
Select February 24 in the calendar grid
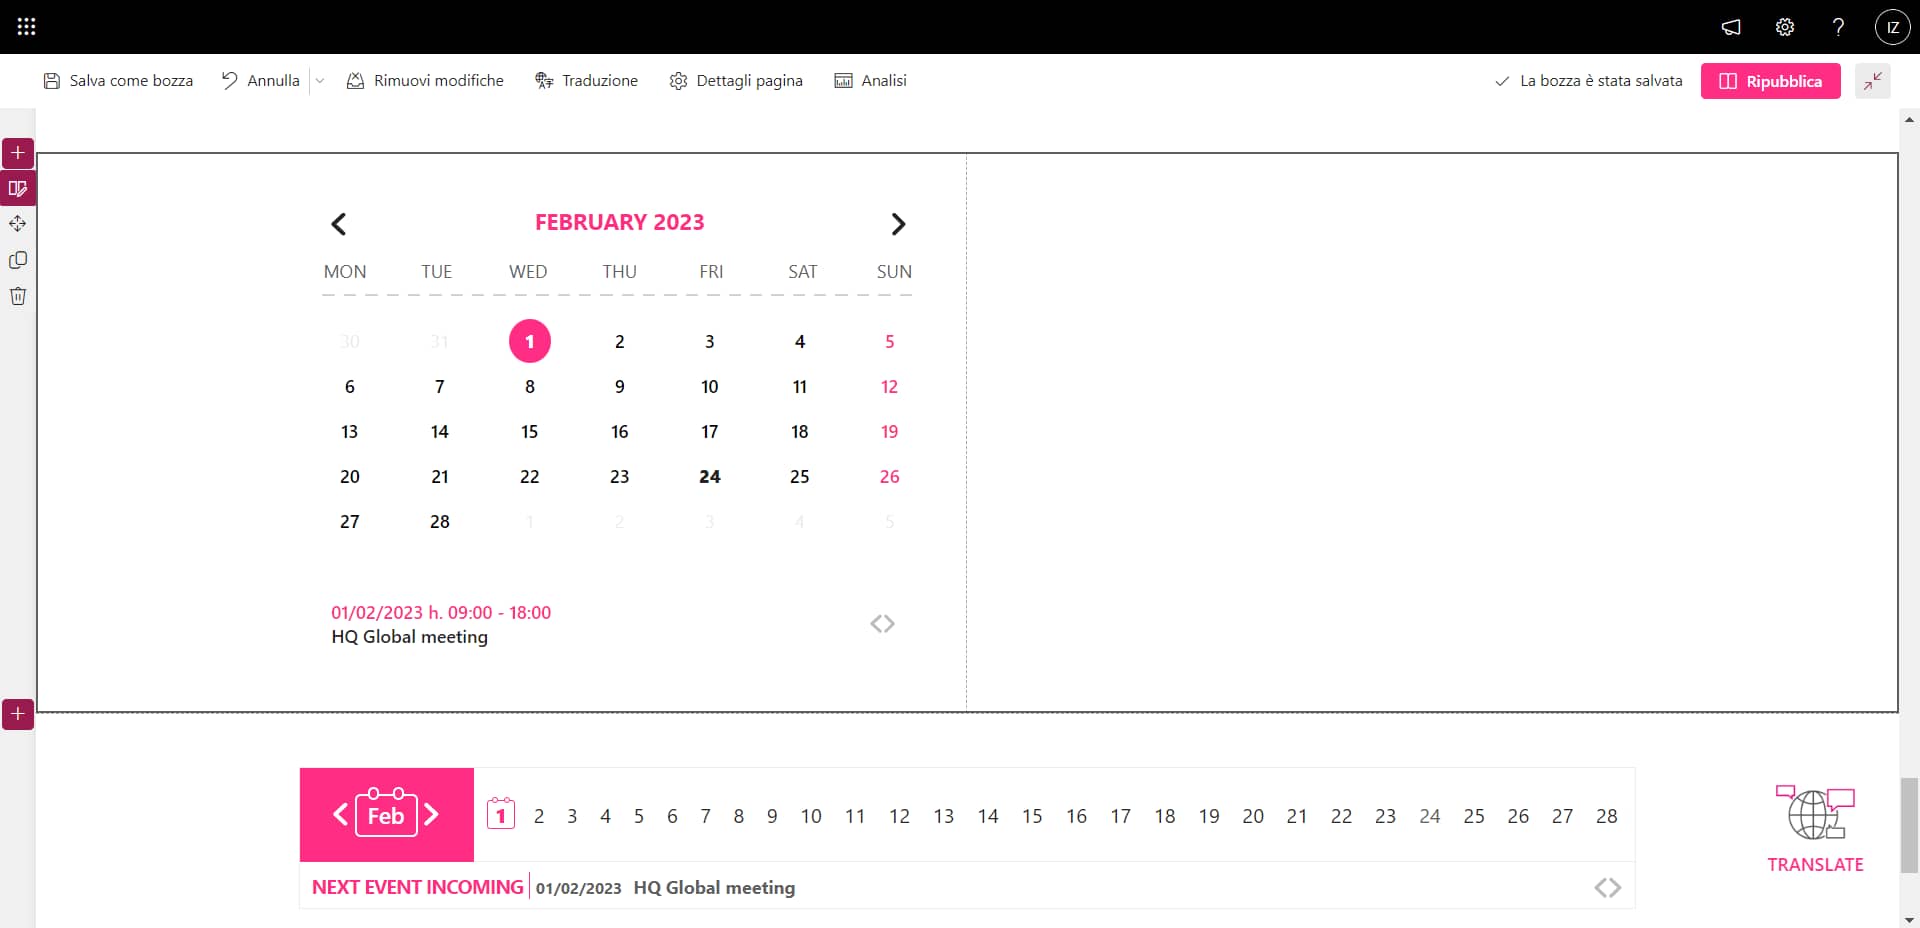(709, 477)
